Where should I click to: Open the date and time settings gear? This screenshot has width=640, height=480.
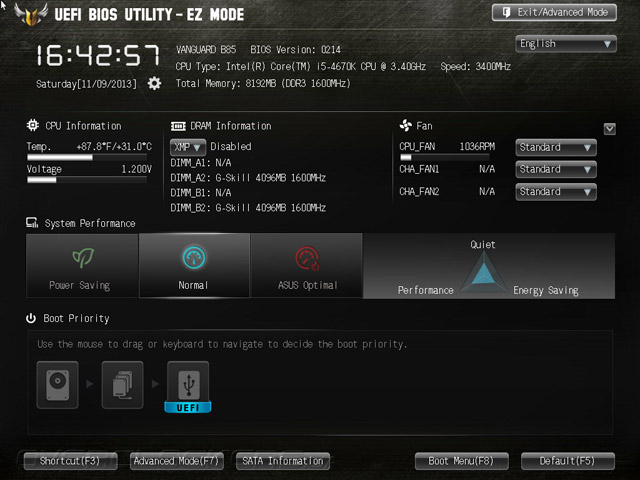pyautogui.click(x=154, y=83)
